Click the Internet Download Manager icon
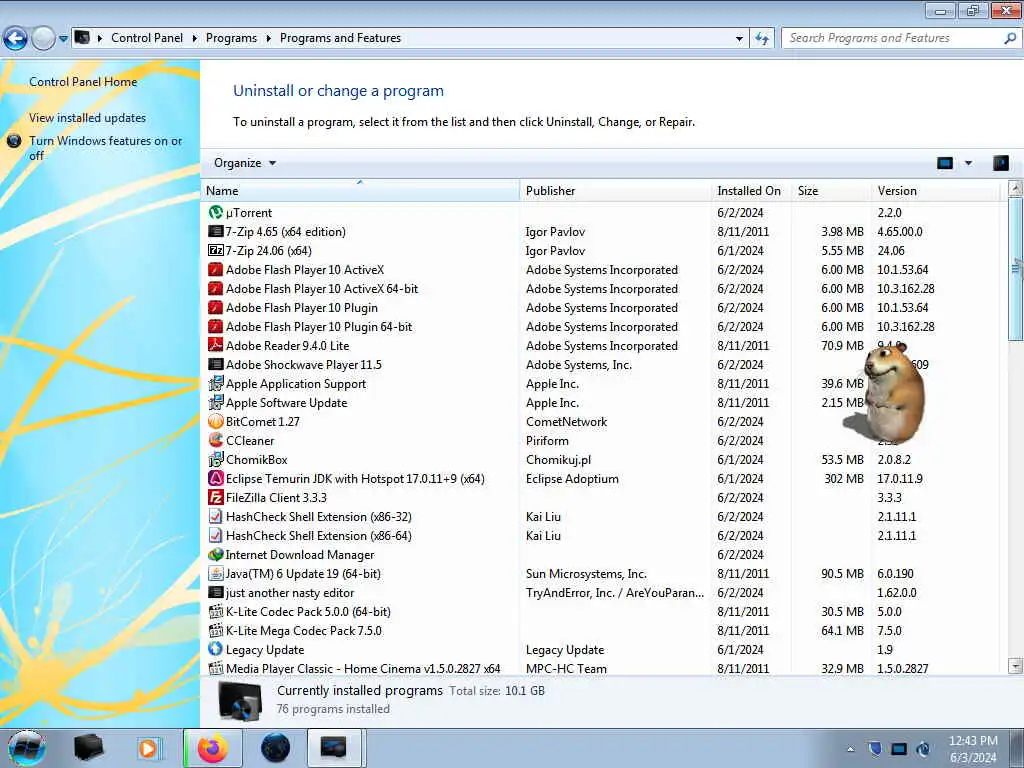This screenshot has height=768, width=1024. tap(216, 554)
